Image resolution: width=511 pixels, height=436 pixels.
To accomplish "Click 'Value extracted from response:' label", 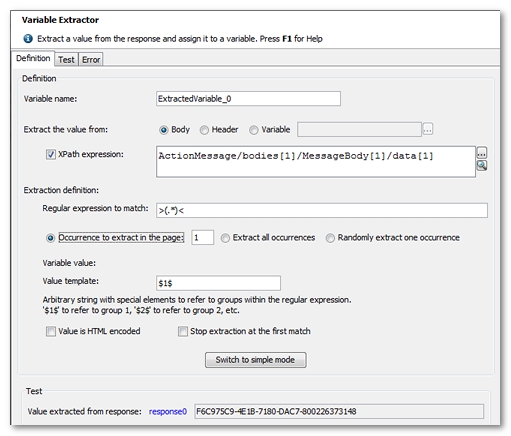I will (x=84, y=412).
